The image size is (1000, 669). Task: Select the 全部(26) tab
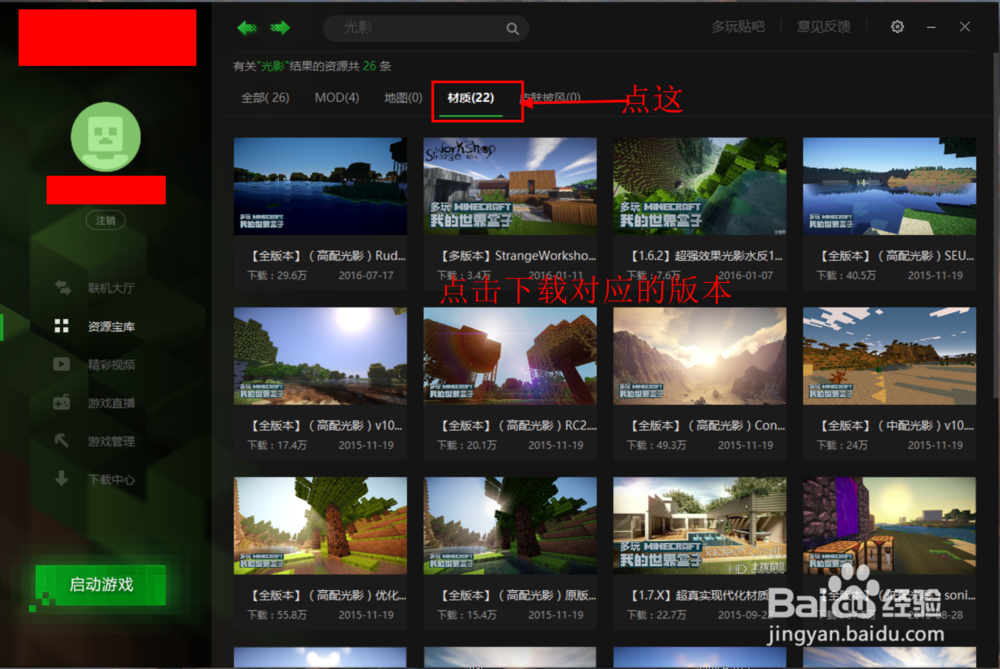tap(265, 98)
